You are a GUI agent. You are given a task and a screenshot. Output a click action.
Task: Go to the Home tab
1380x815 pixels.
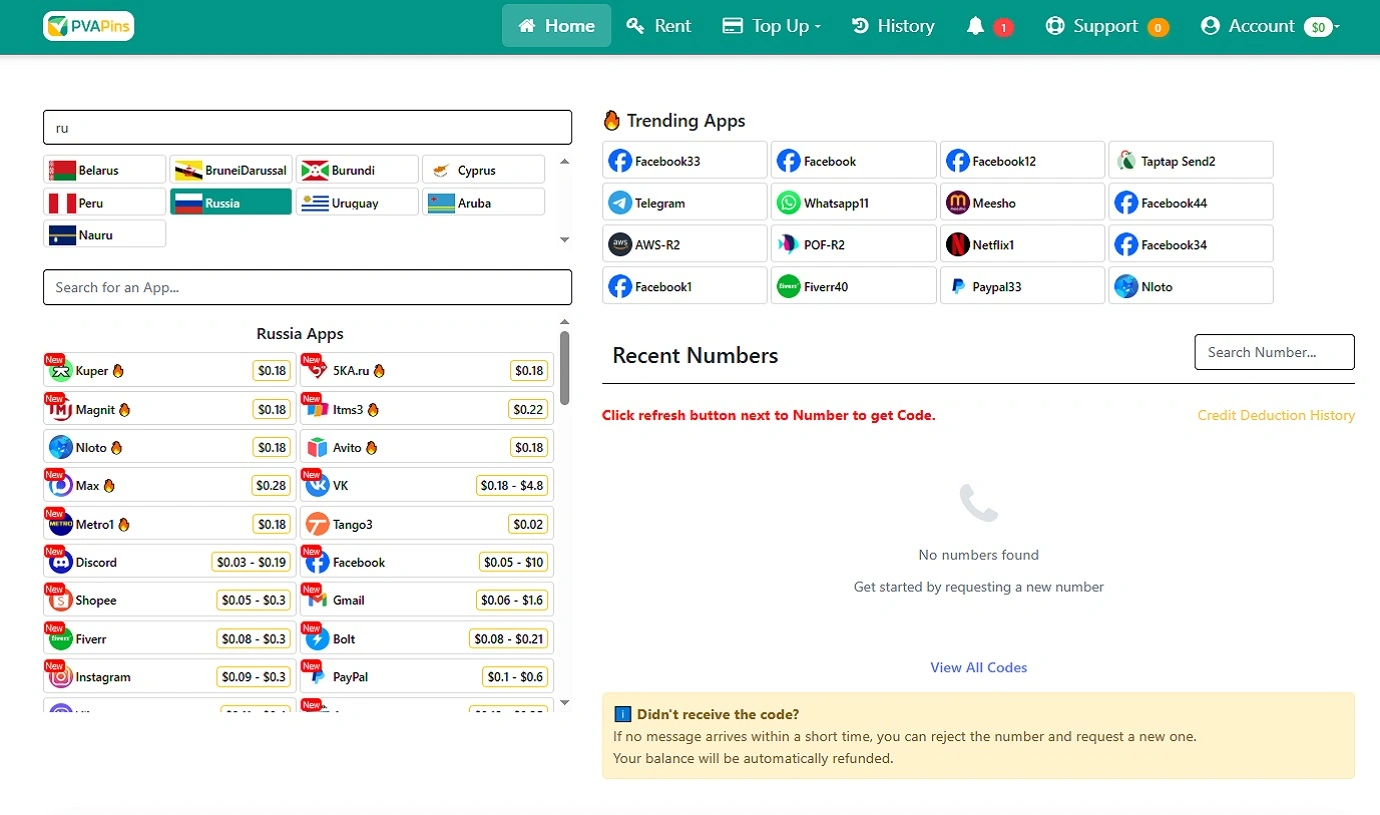557,26
